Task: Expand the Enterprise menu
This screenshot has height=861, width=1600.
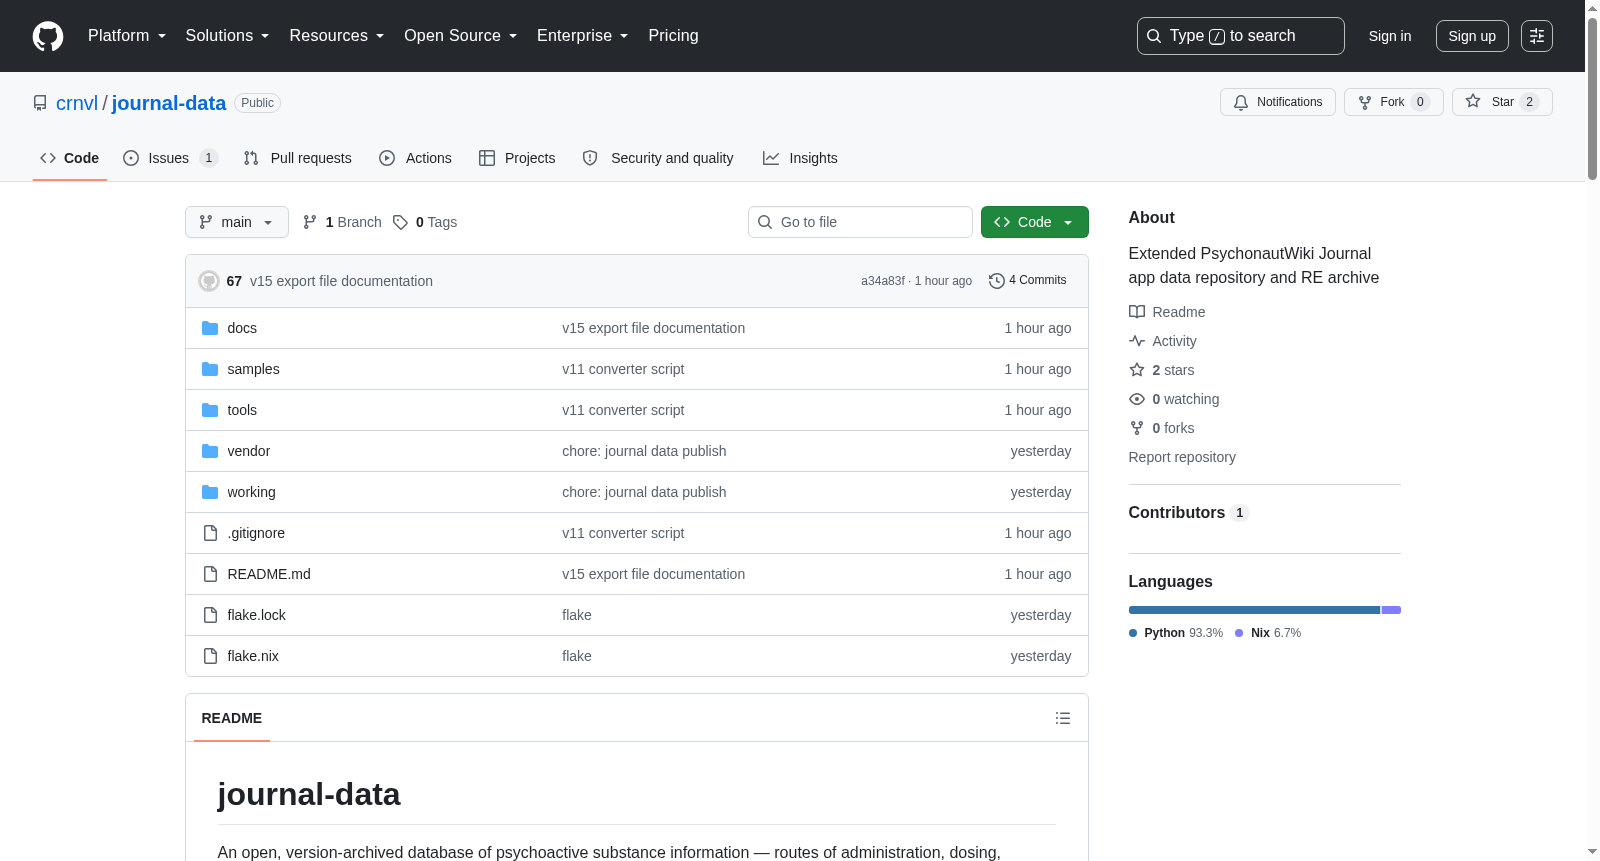Action: pyautogui.click(x=583, y=36)
